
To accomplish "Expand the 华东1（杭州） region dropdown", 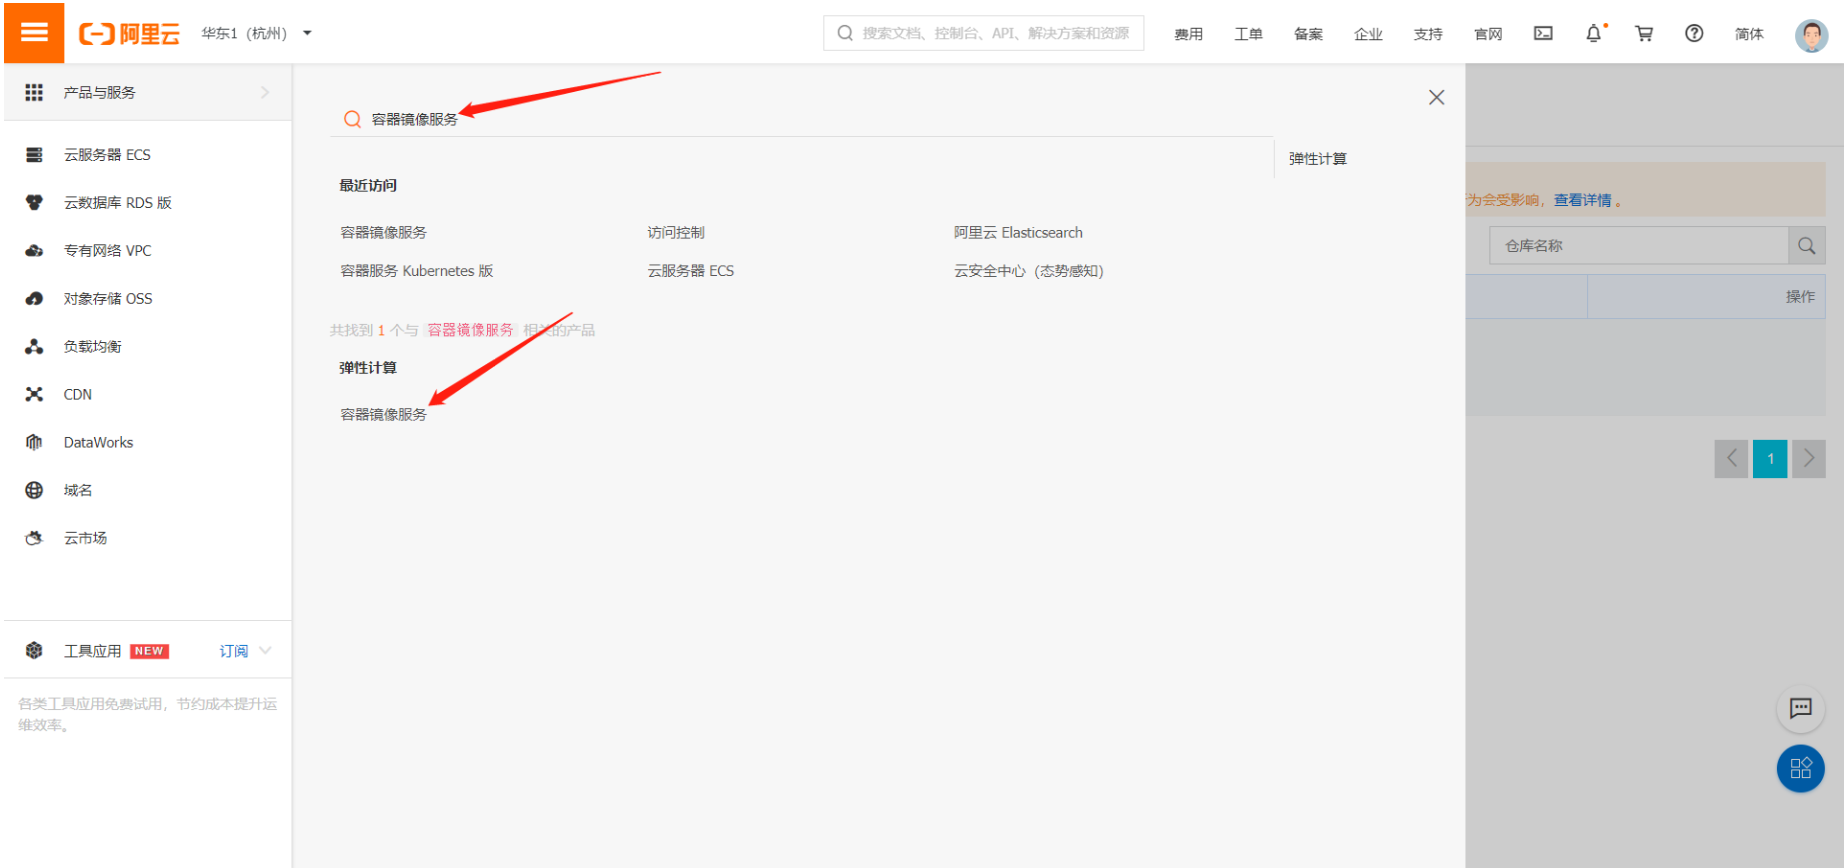I will pos(256,33).
